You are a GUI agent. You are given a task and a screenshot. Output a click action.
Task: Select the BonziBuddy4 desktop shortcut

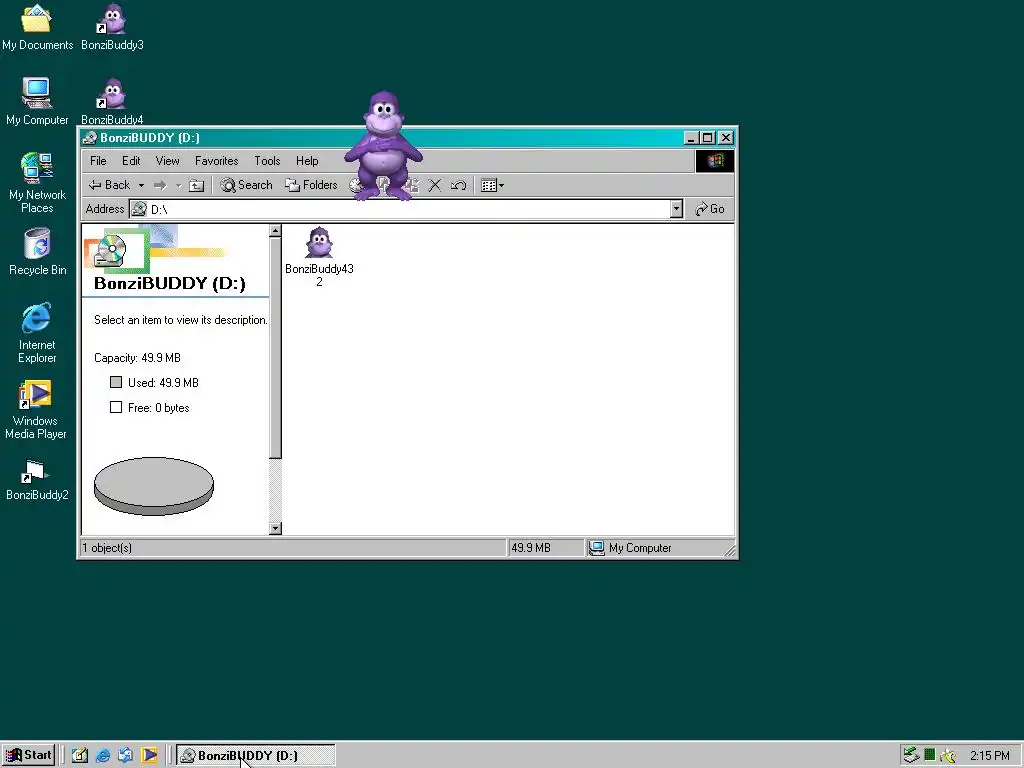click(112, 101)
